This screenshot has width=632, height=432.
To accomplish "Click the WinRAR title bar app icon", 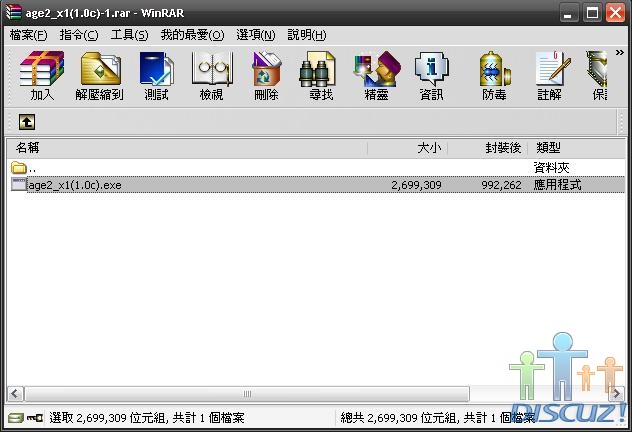I will (x=13, y=12).
